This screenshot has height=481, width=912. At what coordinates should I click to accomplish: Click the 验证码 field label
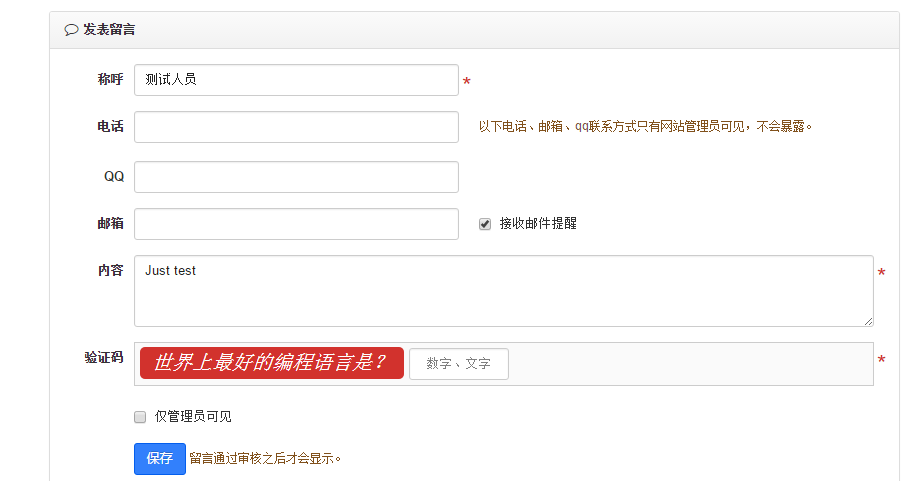tap(104, 357)
